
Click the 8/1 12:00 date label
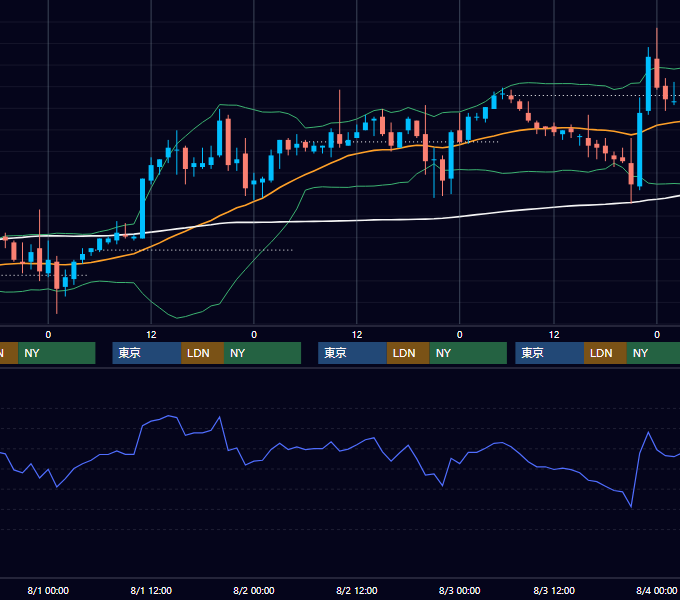click(x=151, y=590)
